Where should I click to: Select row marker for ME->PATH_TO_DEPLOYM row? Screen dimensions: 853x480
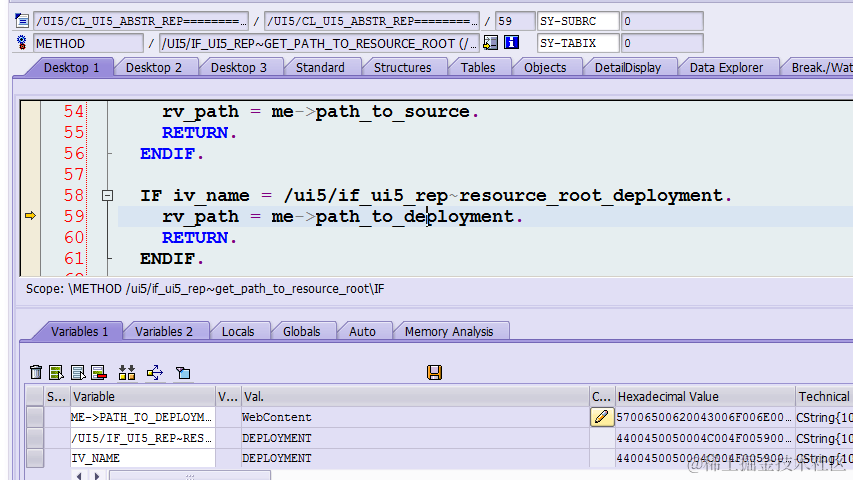35,417
